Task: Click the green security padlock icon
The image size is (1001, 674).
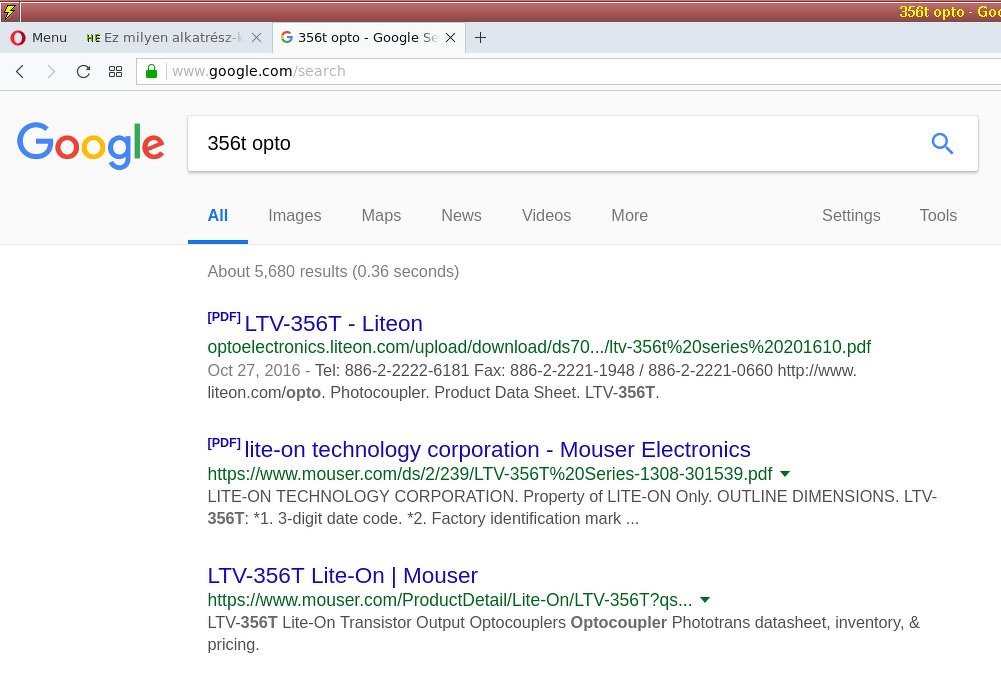Action: (151, 71)
